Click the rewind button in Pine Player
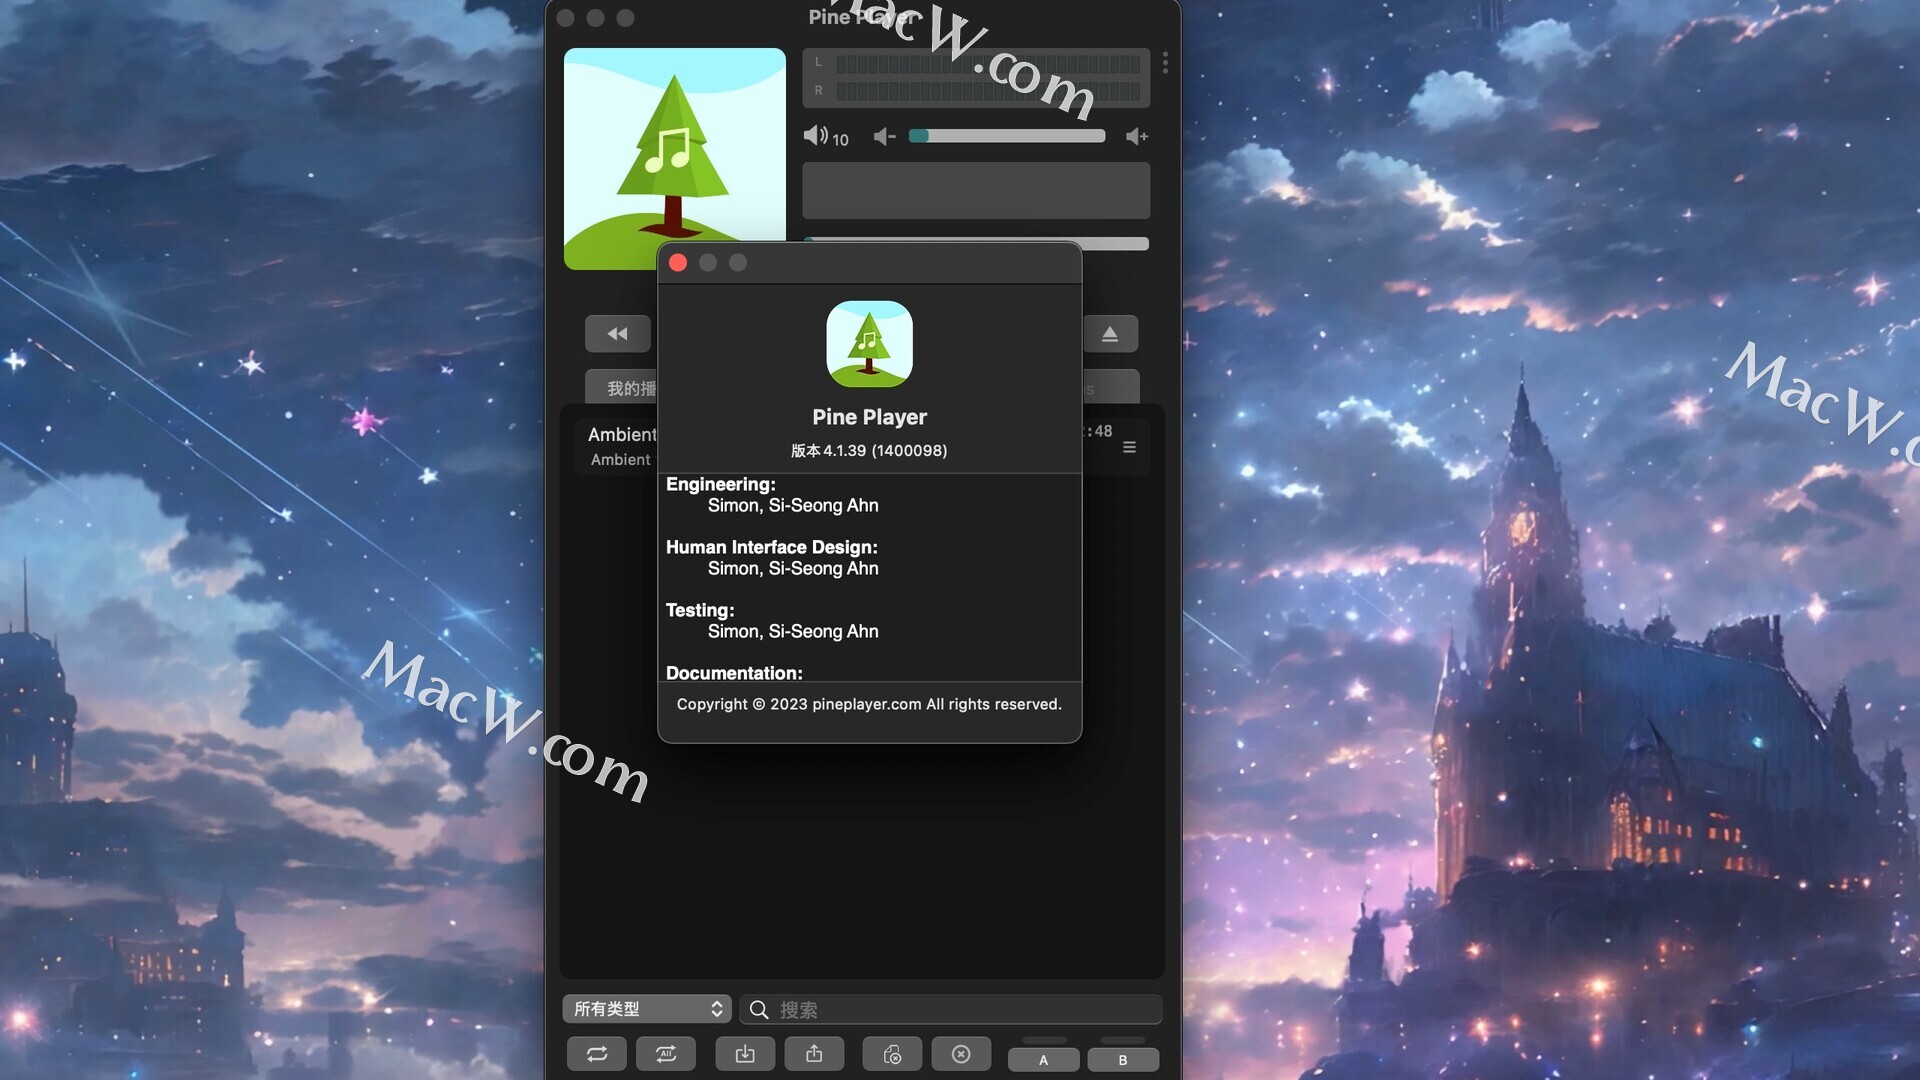This screenshot has height=1080, width=1920. coord(618,334)
